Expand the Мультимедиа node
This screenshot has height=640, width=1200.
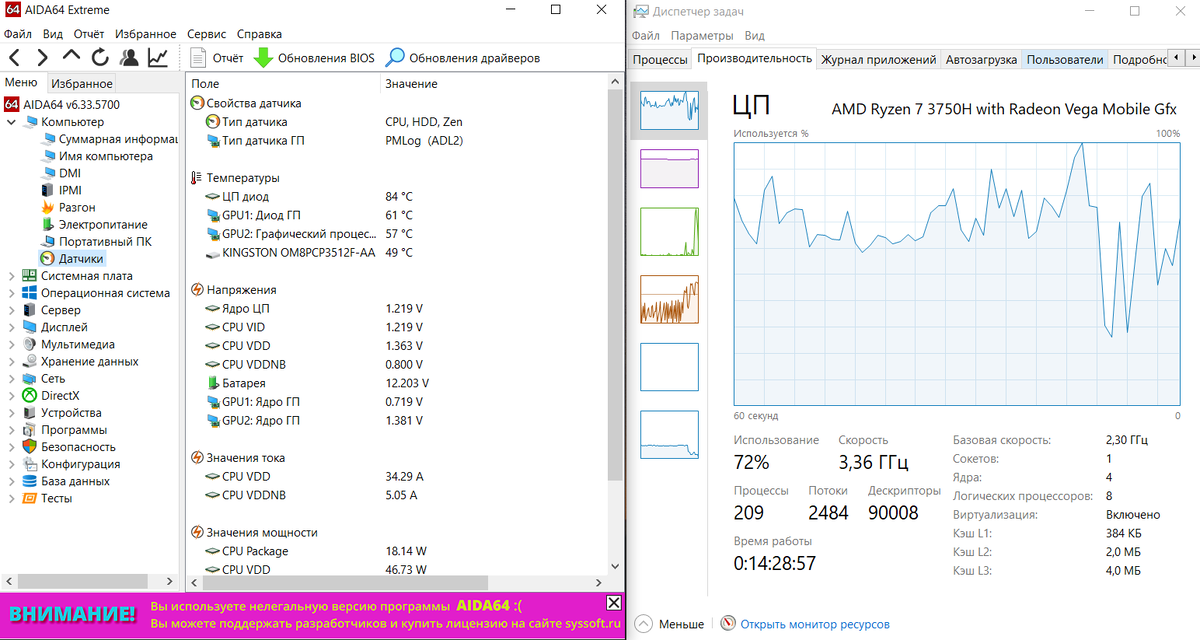11,344
